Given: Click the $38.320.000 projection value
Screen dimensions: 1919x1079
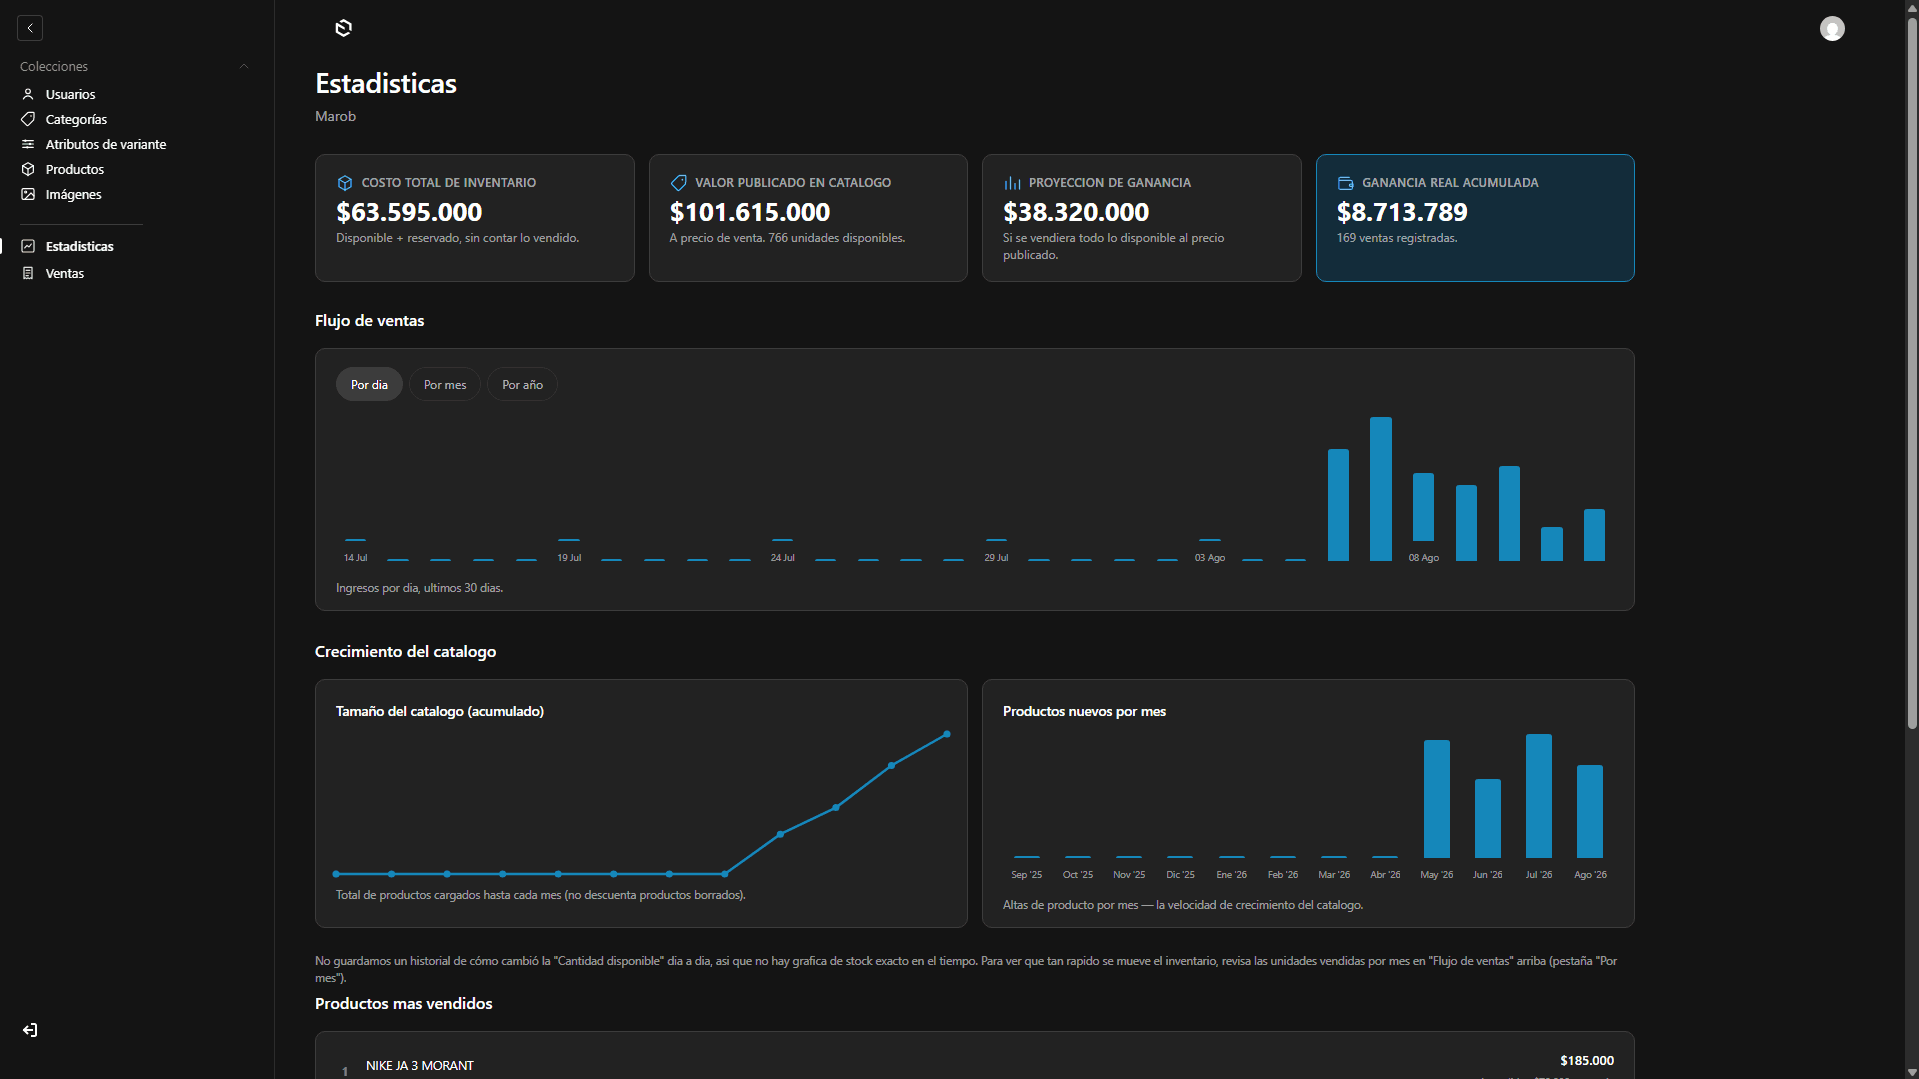Looking at the screenshot, I should pyautogui.click(x=1076, y=212).
